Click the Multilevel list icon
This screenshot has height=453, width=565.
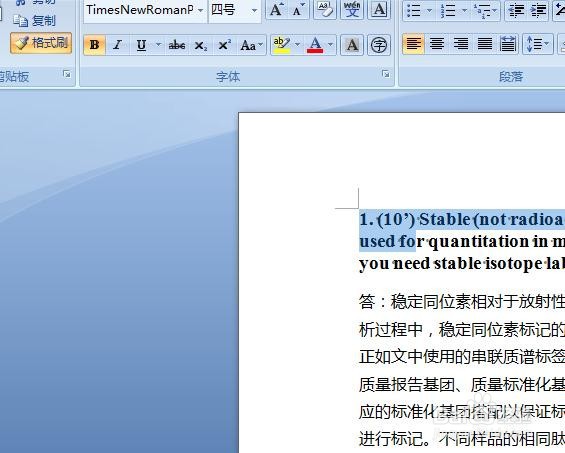click(x=482, y=11)
